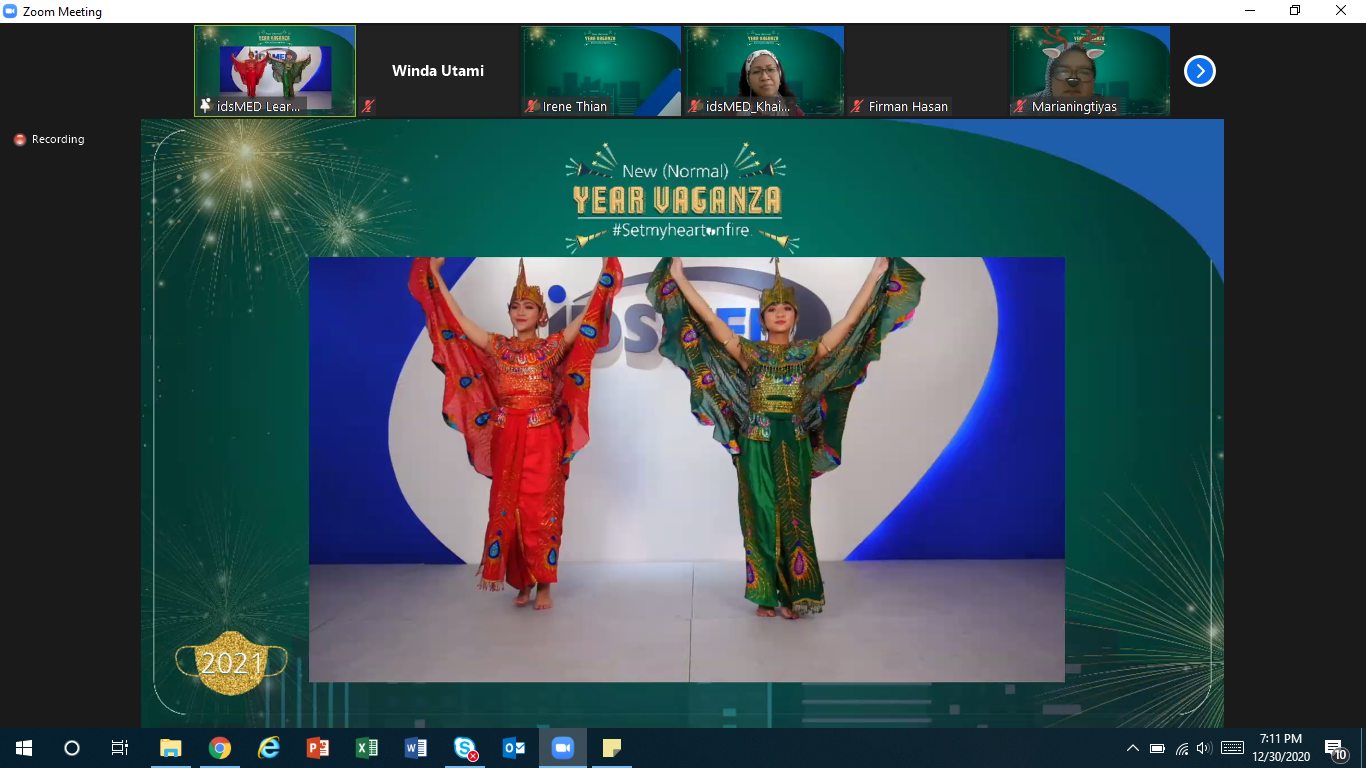Select Marianingtiyas video thumbnail

pos(1090,71)
